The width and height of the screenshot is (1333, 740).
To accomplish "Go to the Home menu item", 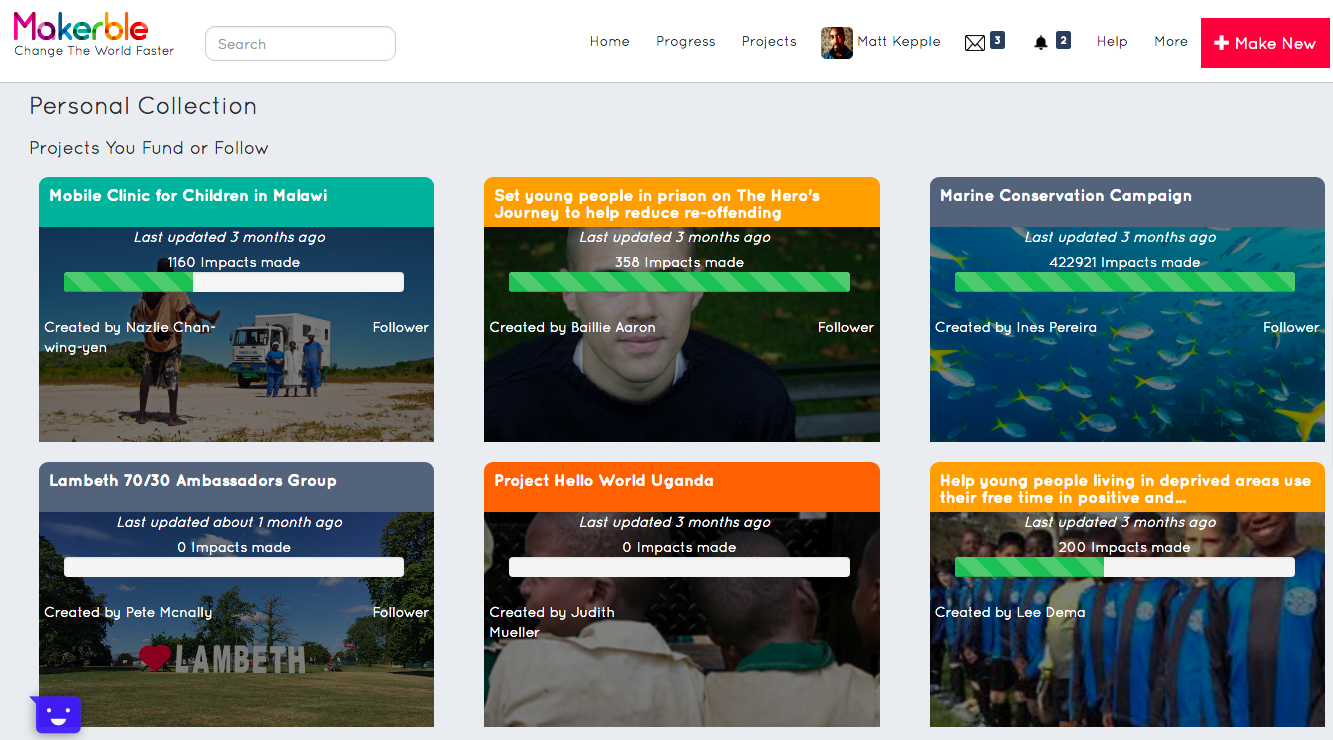I will pos(610,41).
